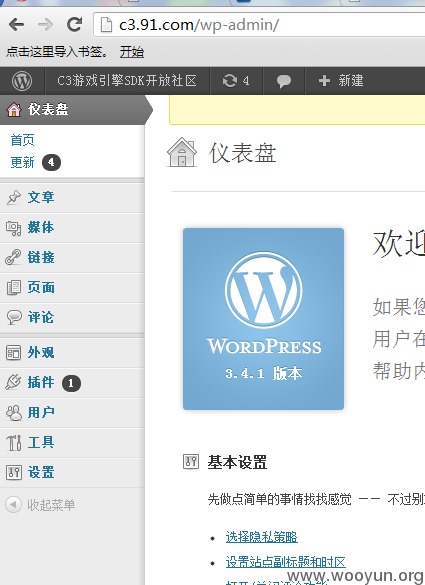Open the 文章 menu
Image resolution: width=425 pixels, height=585 pixels.
72,197
